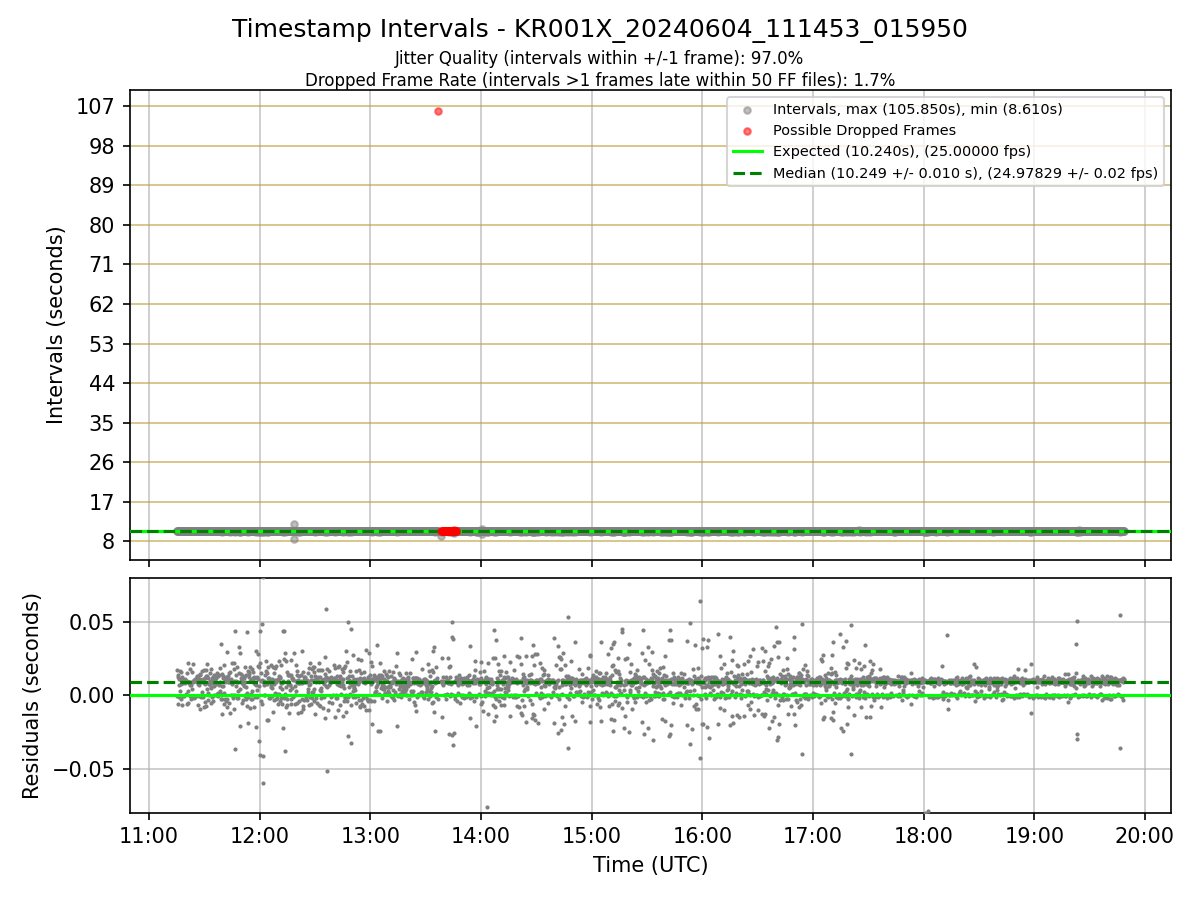Click the gray 'Intervals, max (105.850s)' legend marker

pos(748,109)
